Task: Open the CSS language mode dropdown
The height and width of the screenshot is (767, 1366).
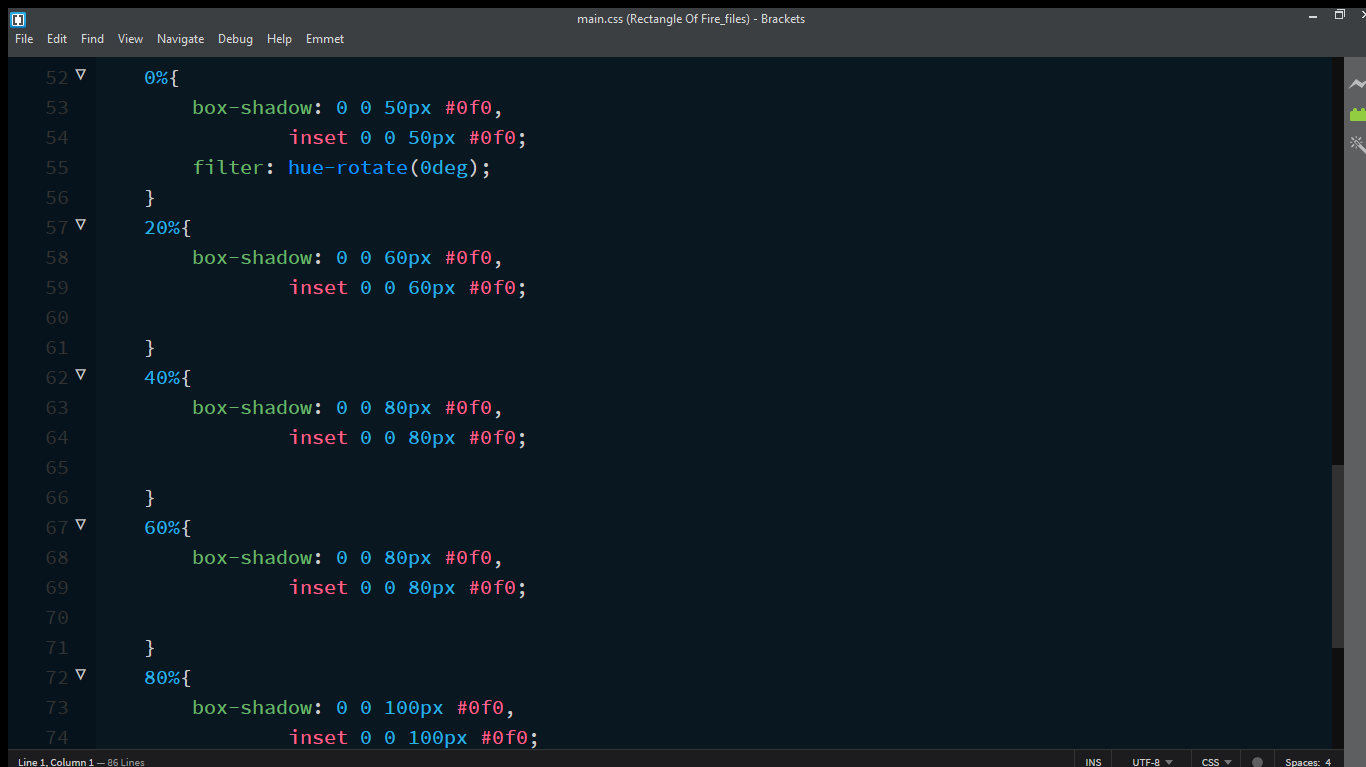Action: click(1216, 762)
